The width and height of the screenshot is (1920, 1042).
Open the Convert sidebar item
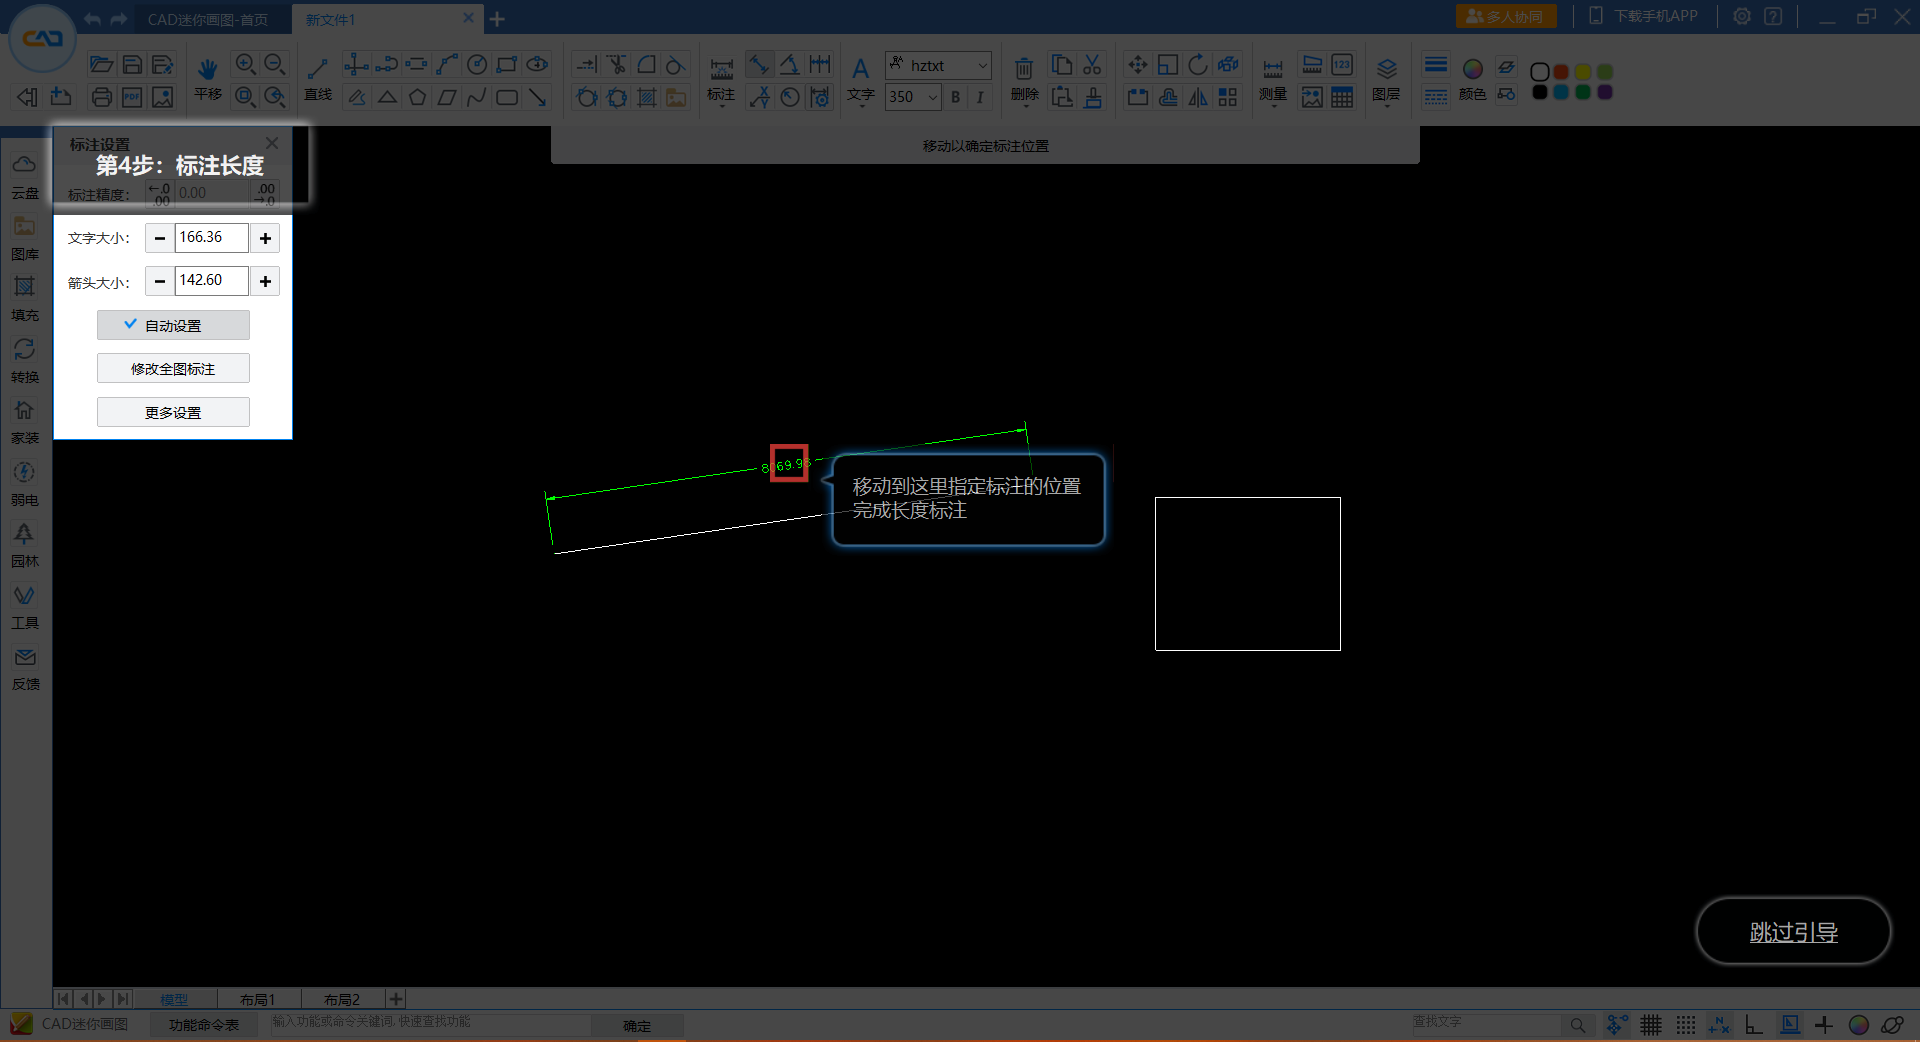point(25,360)
